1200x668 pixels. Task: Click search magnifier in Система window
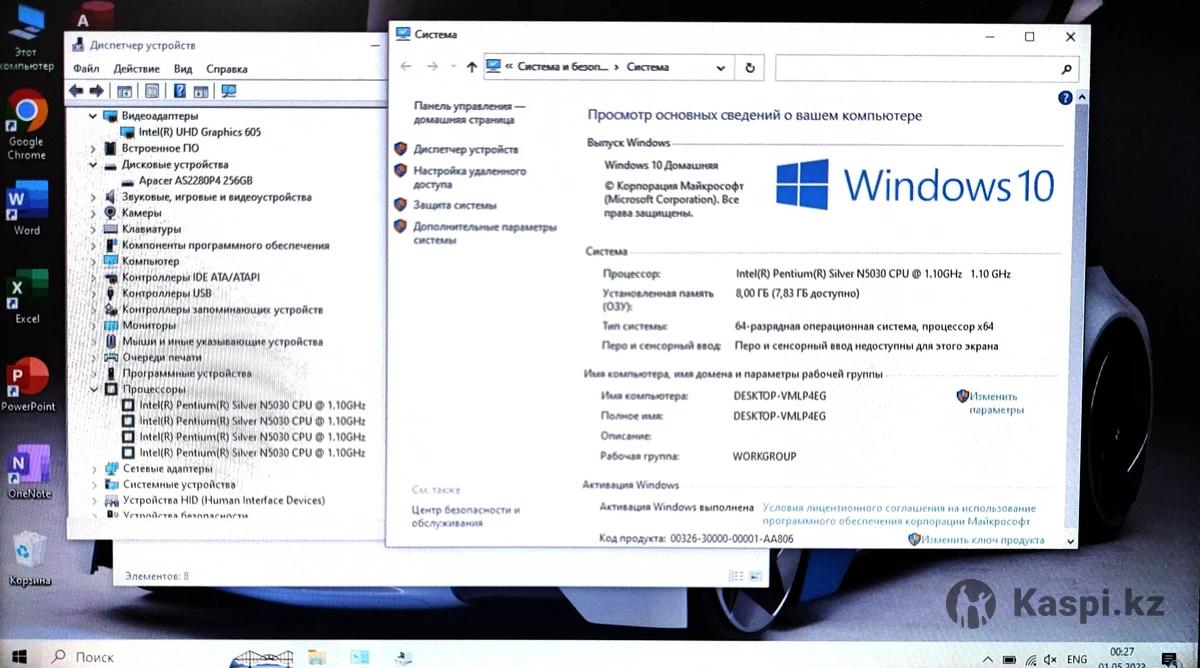[1066, 68]
